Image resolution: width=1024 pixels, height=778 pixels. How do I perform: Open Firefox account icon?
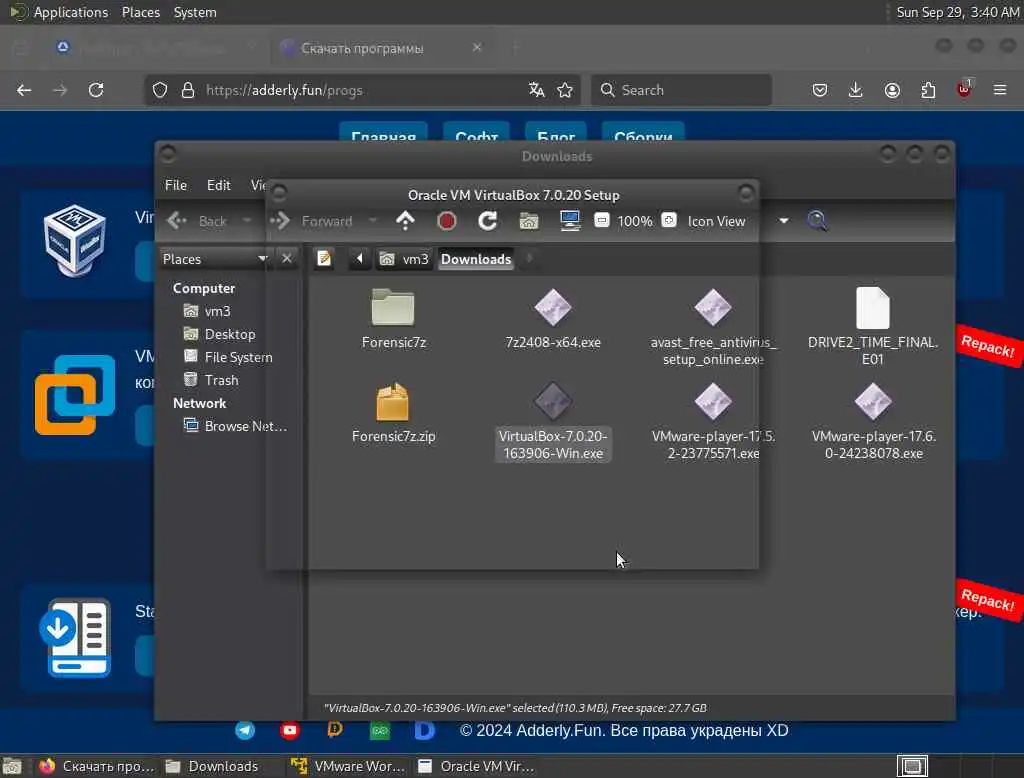pyautogui.click(x=892, y=90)
